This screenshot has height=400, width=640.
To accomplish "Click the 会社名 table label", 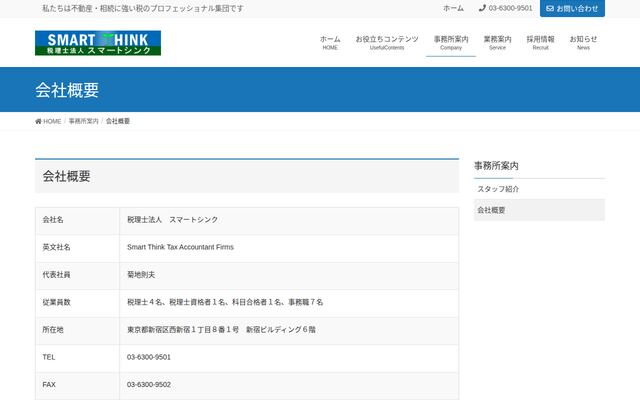I will [53, 220].
